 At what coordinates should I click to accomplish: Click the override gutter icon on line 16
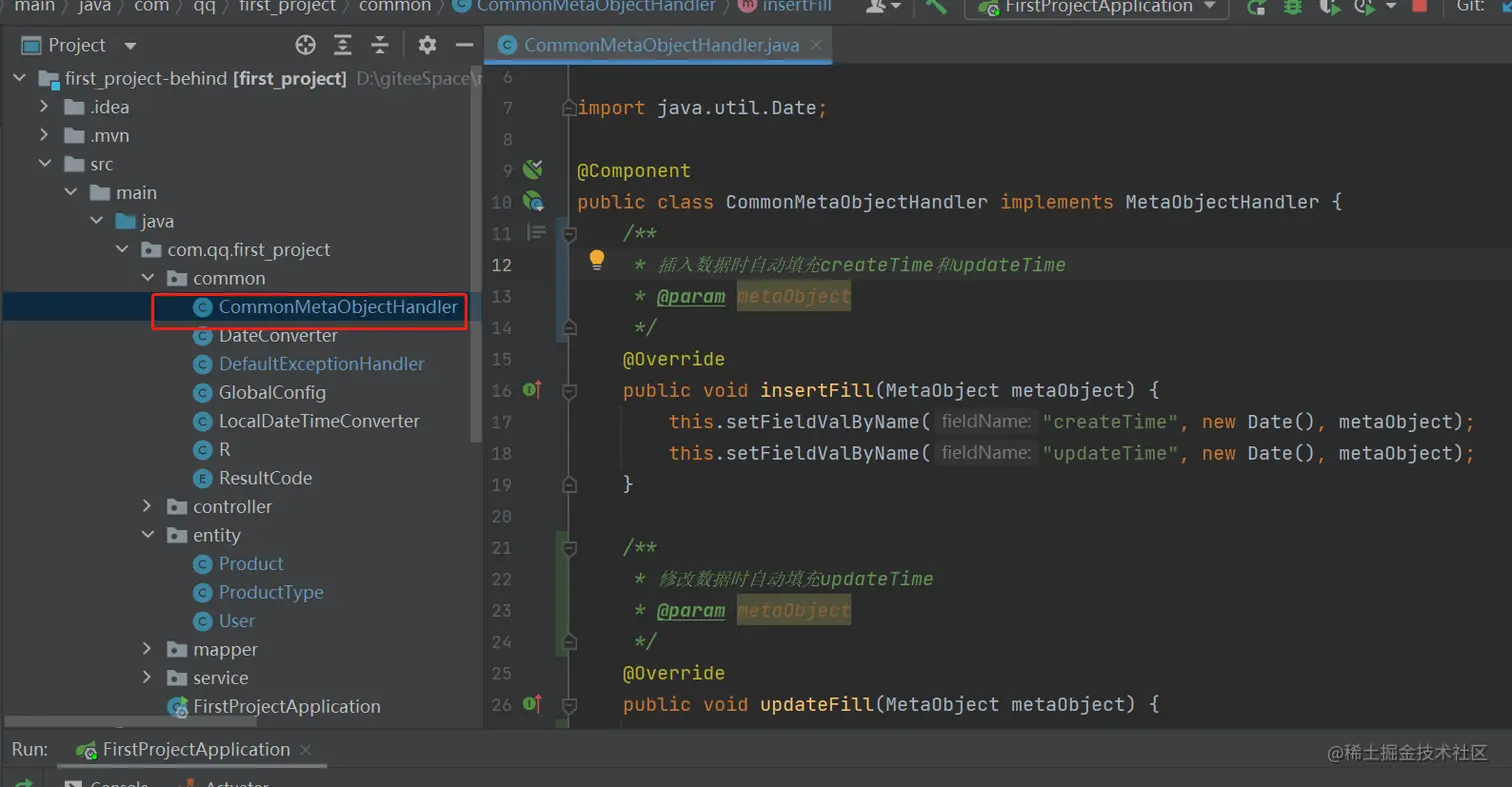[x=532, y=390]
